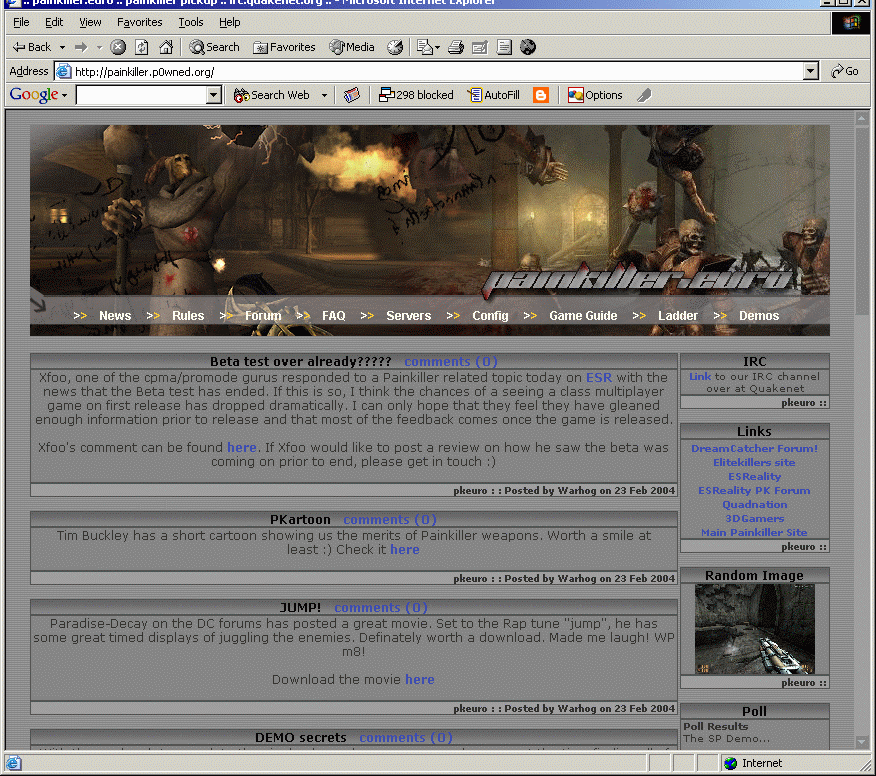Open the Mail button dropdown arrow

tap(437, 47)
